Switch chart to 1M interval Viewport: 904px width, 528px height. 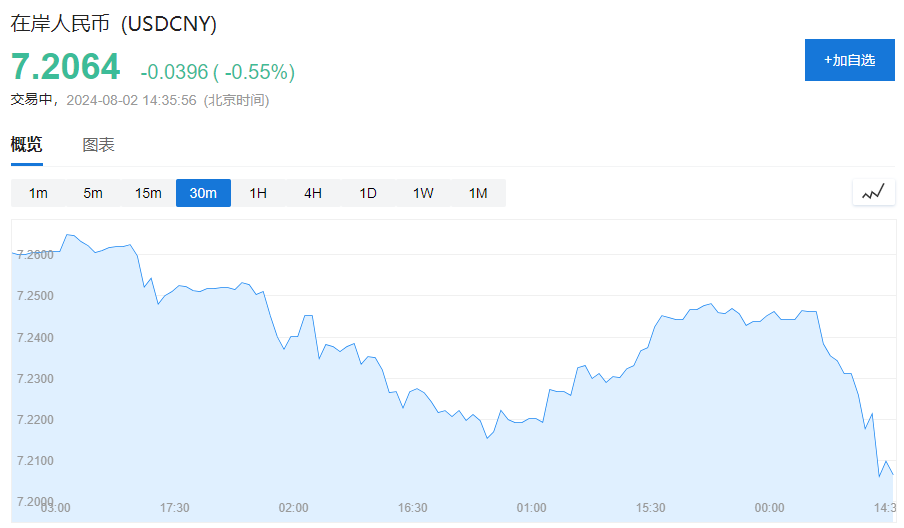tap(478, 193)
